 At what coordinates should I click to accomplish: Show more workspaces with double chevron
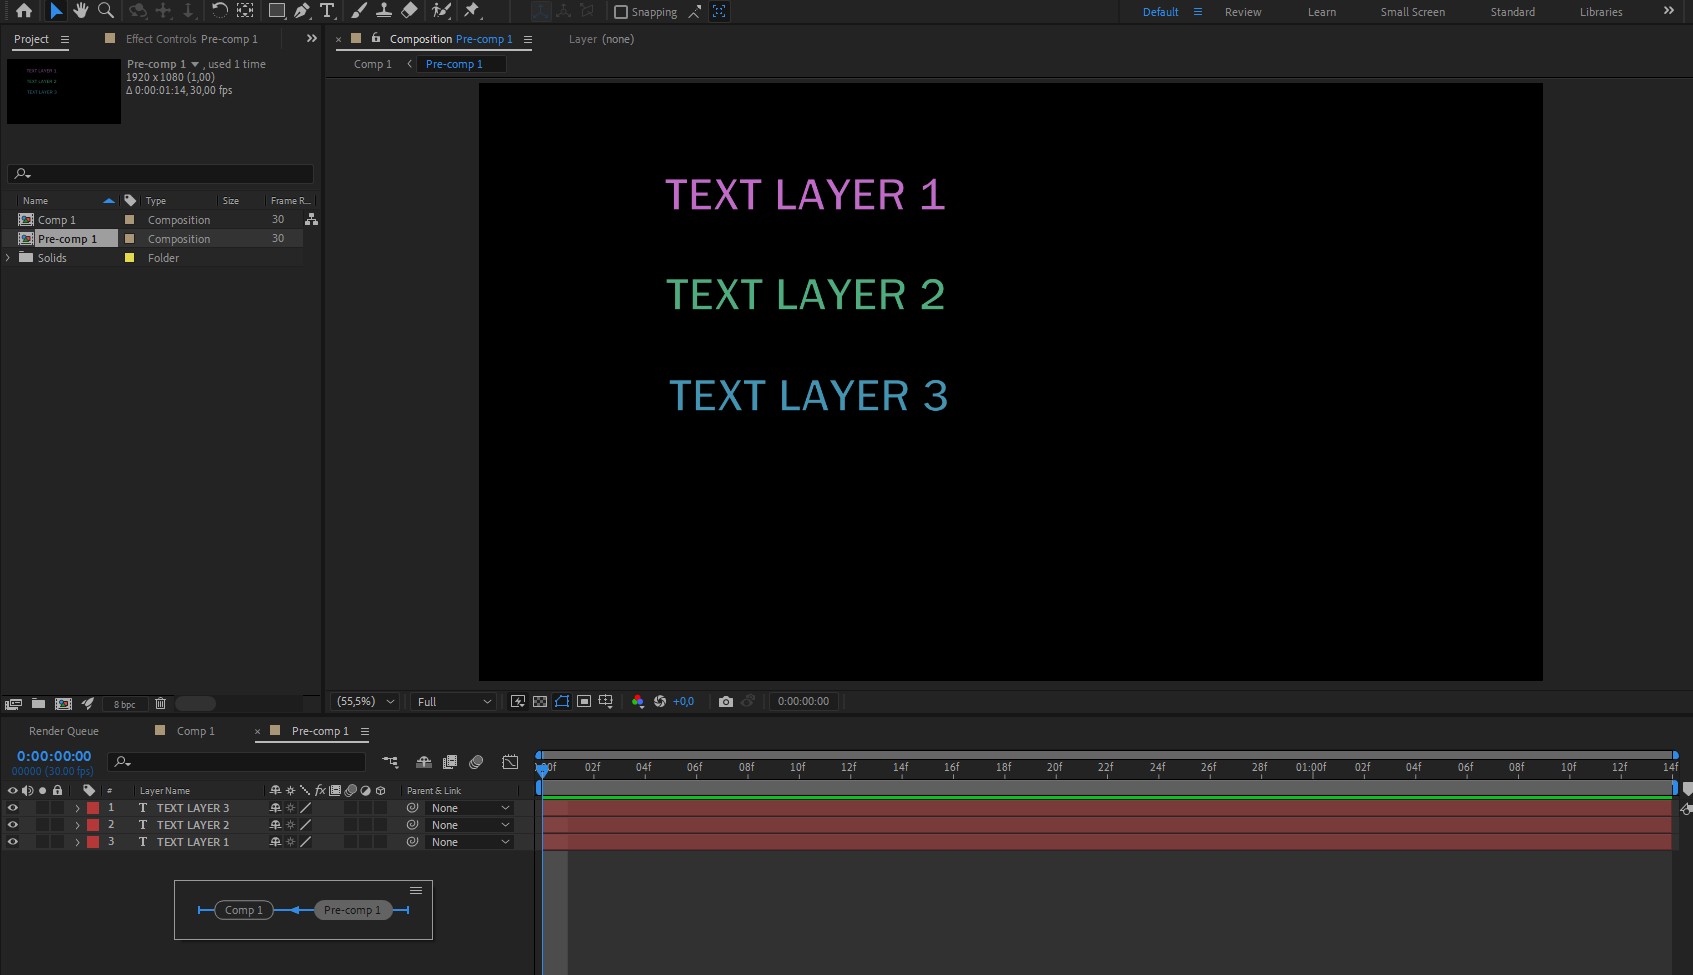1668,11
